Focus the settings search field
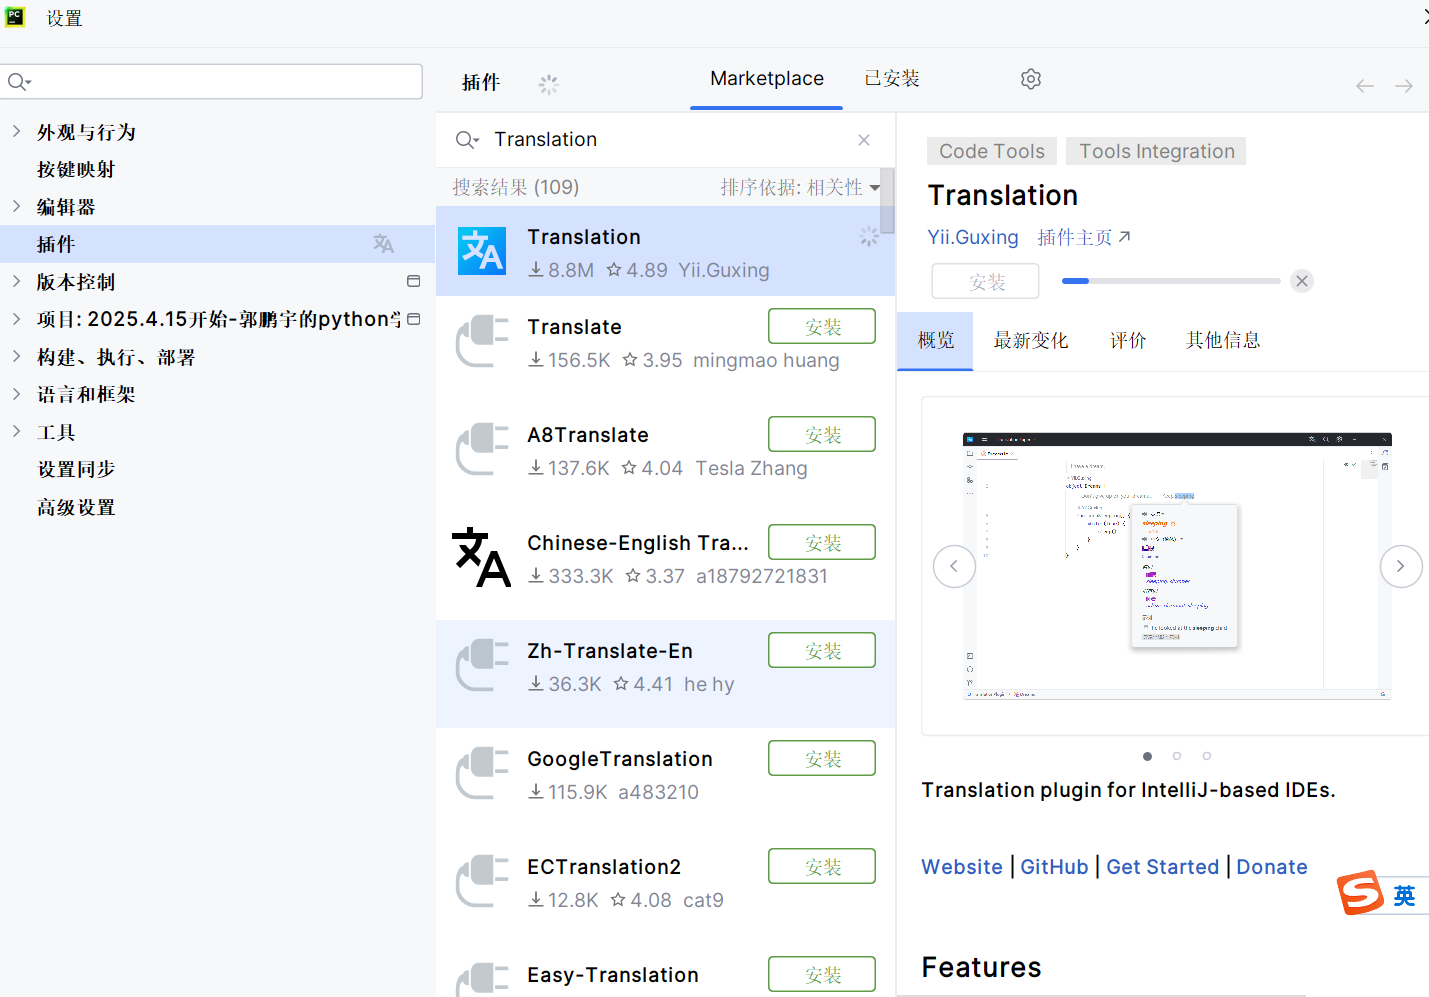This screenshot has width=1429, height=997. click(212, 82)
